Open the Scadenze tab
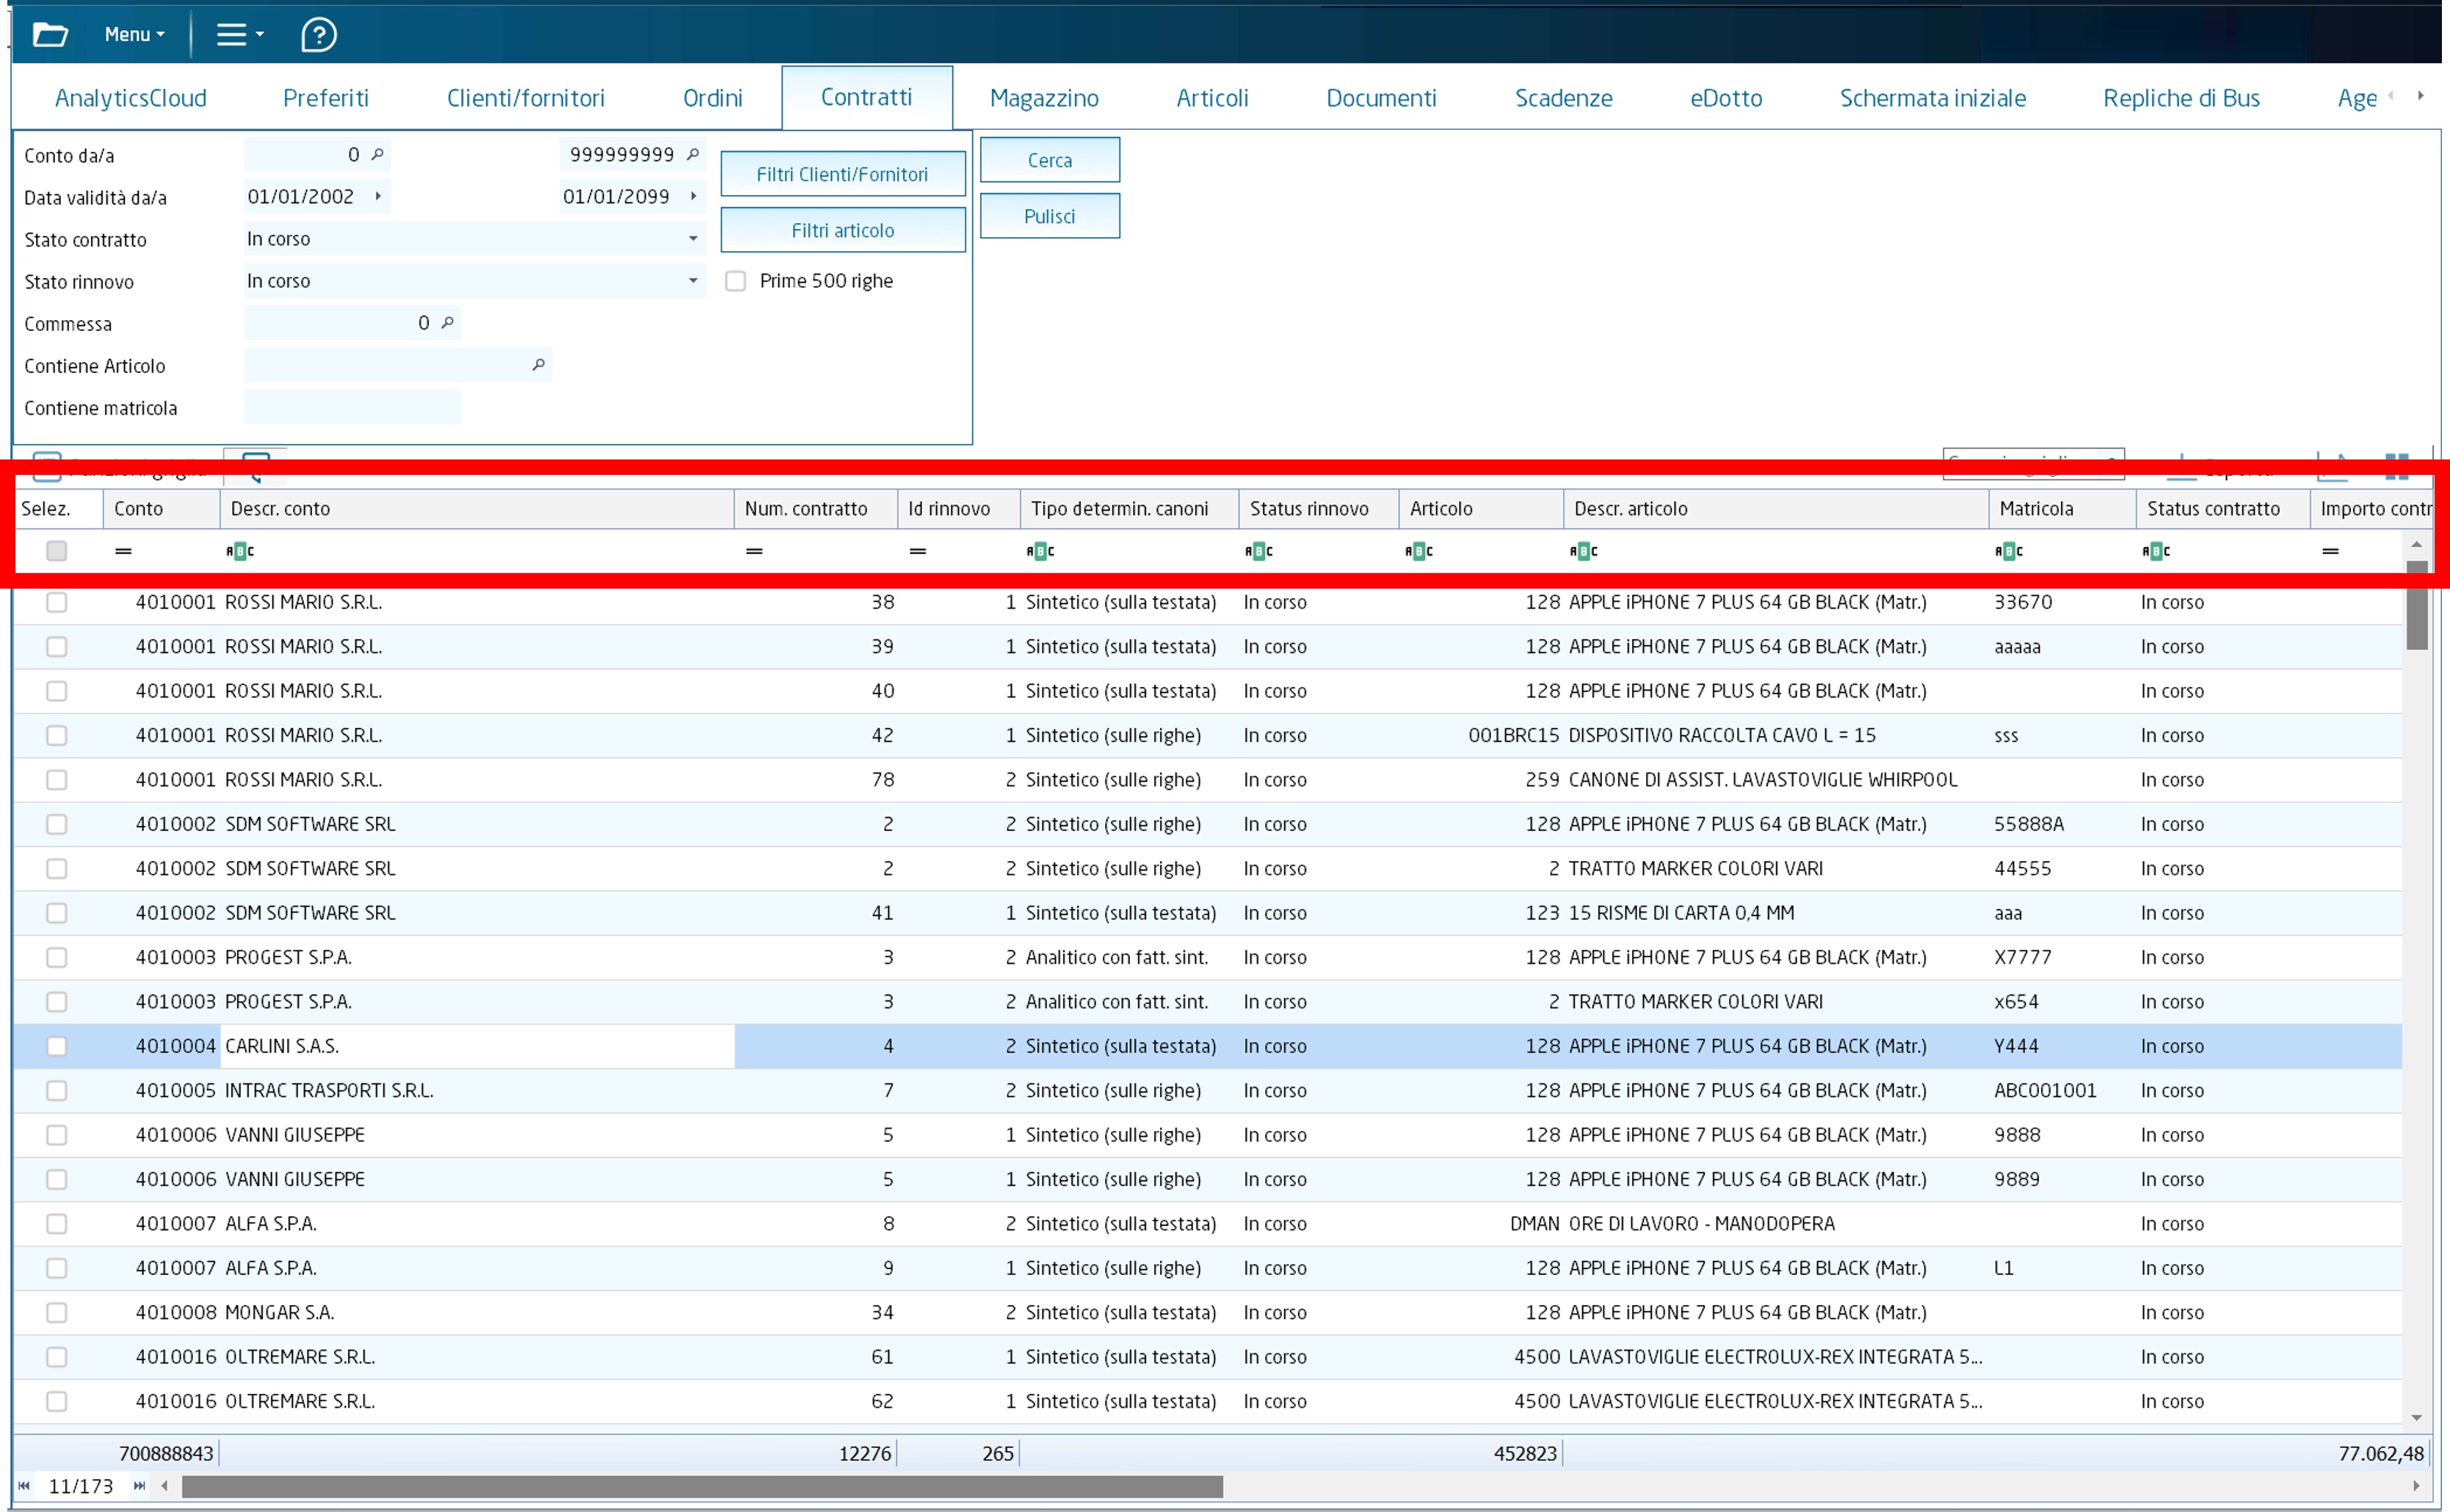Image resolution: width=2450 pixels, height=1512 pixels. pyautogui.click(x=1562, y=98)
